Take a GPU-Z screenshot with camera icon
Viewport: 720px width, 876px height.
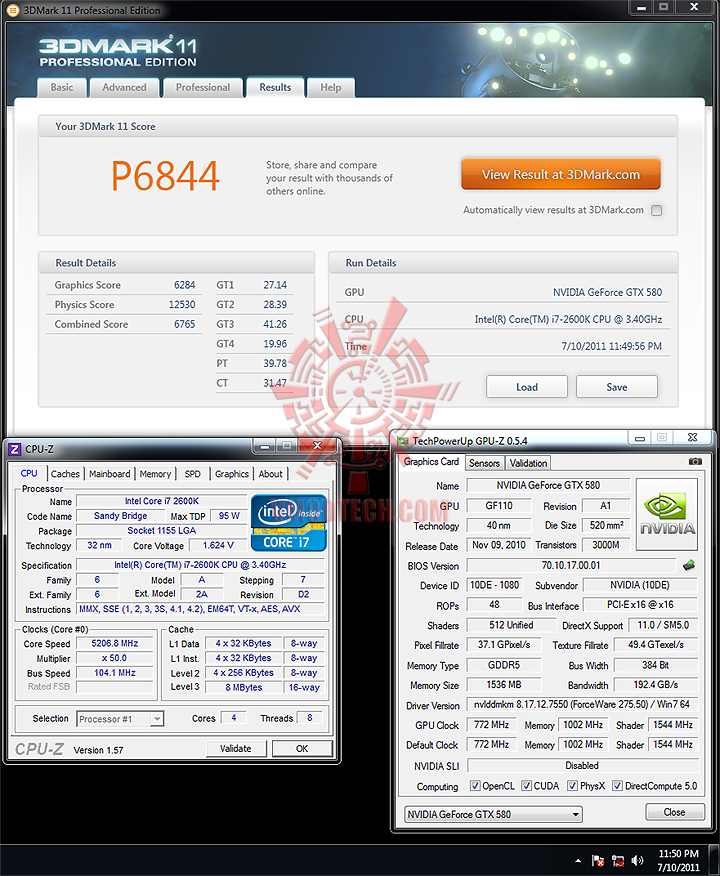coord(695,461)
